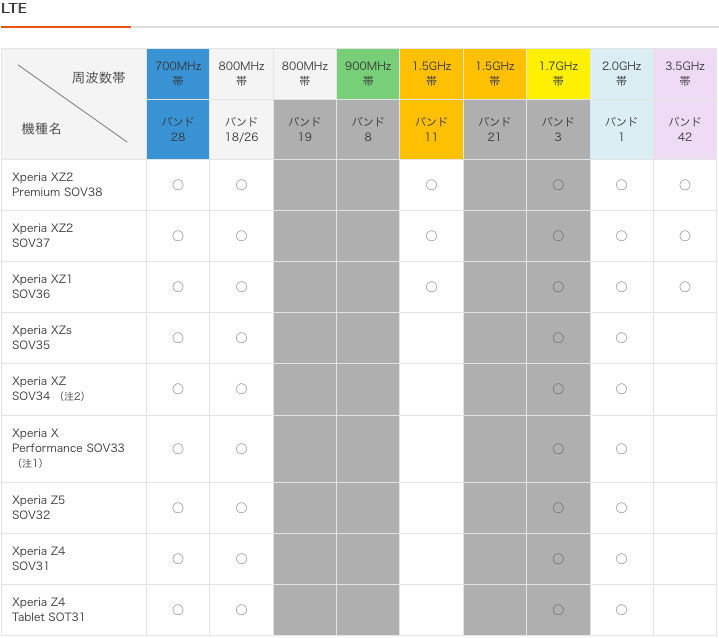The width and height of the screenshot is (719, 638).
Task: Click the バンド 42 header cell
Action: (685, 129)
